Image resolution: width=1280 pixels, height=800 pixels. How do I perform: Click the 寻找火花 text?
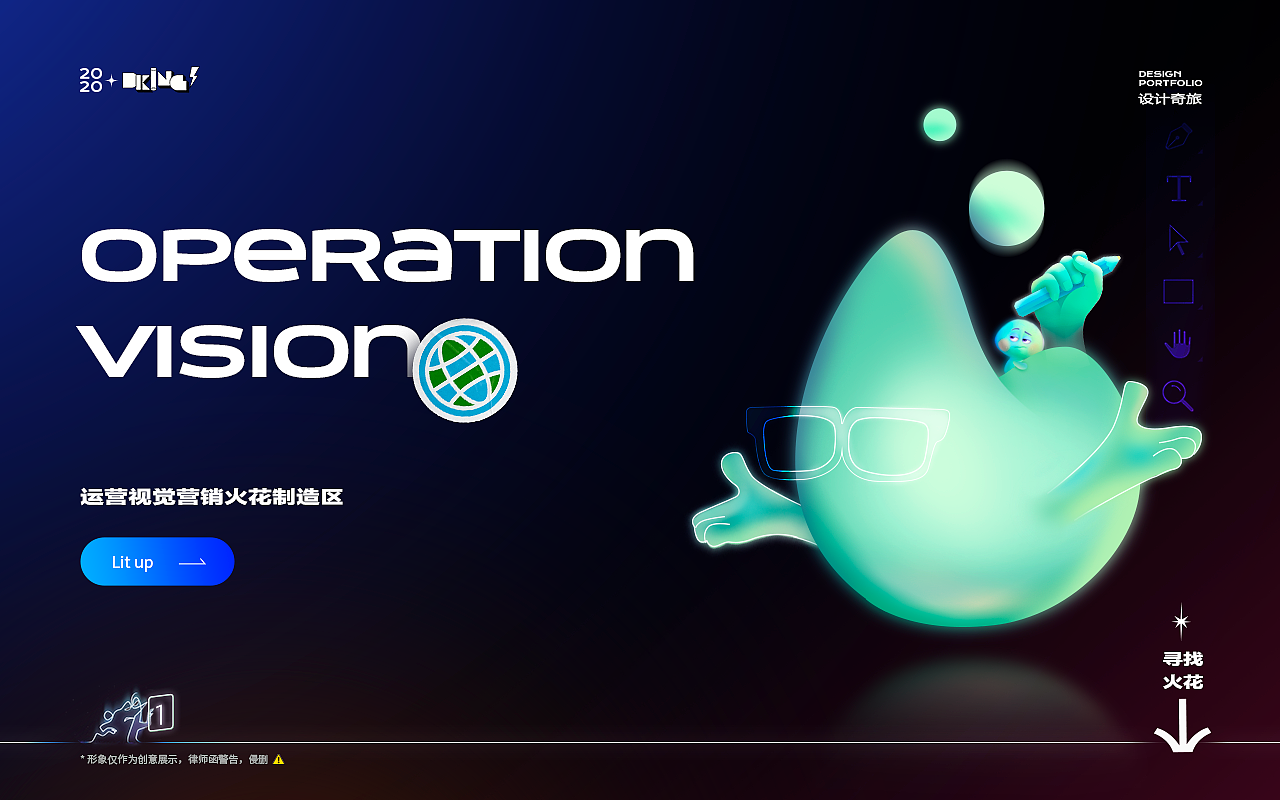[x=1182, y=670]
